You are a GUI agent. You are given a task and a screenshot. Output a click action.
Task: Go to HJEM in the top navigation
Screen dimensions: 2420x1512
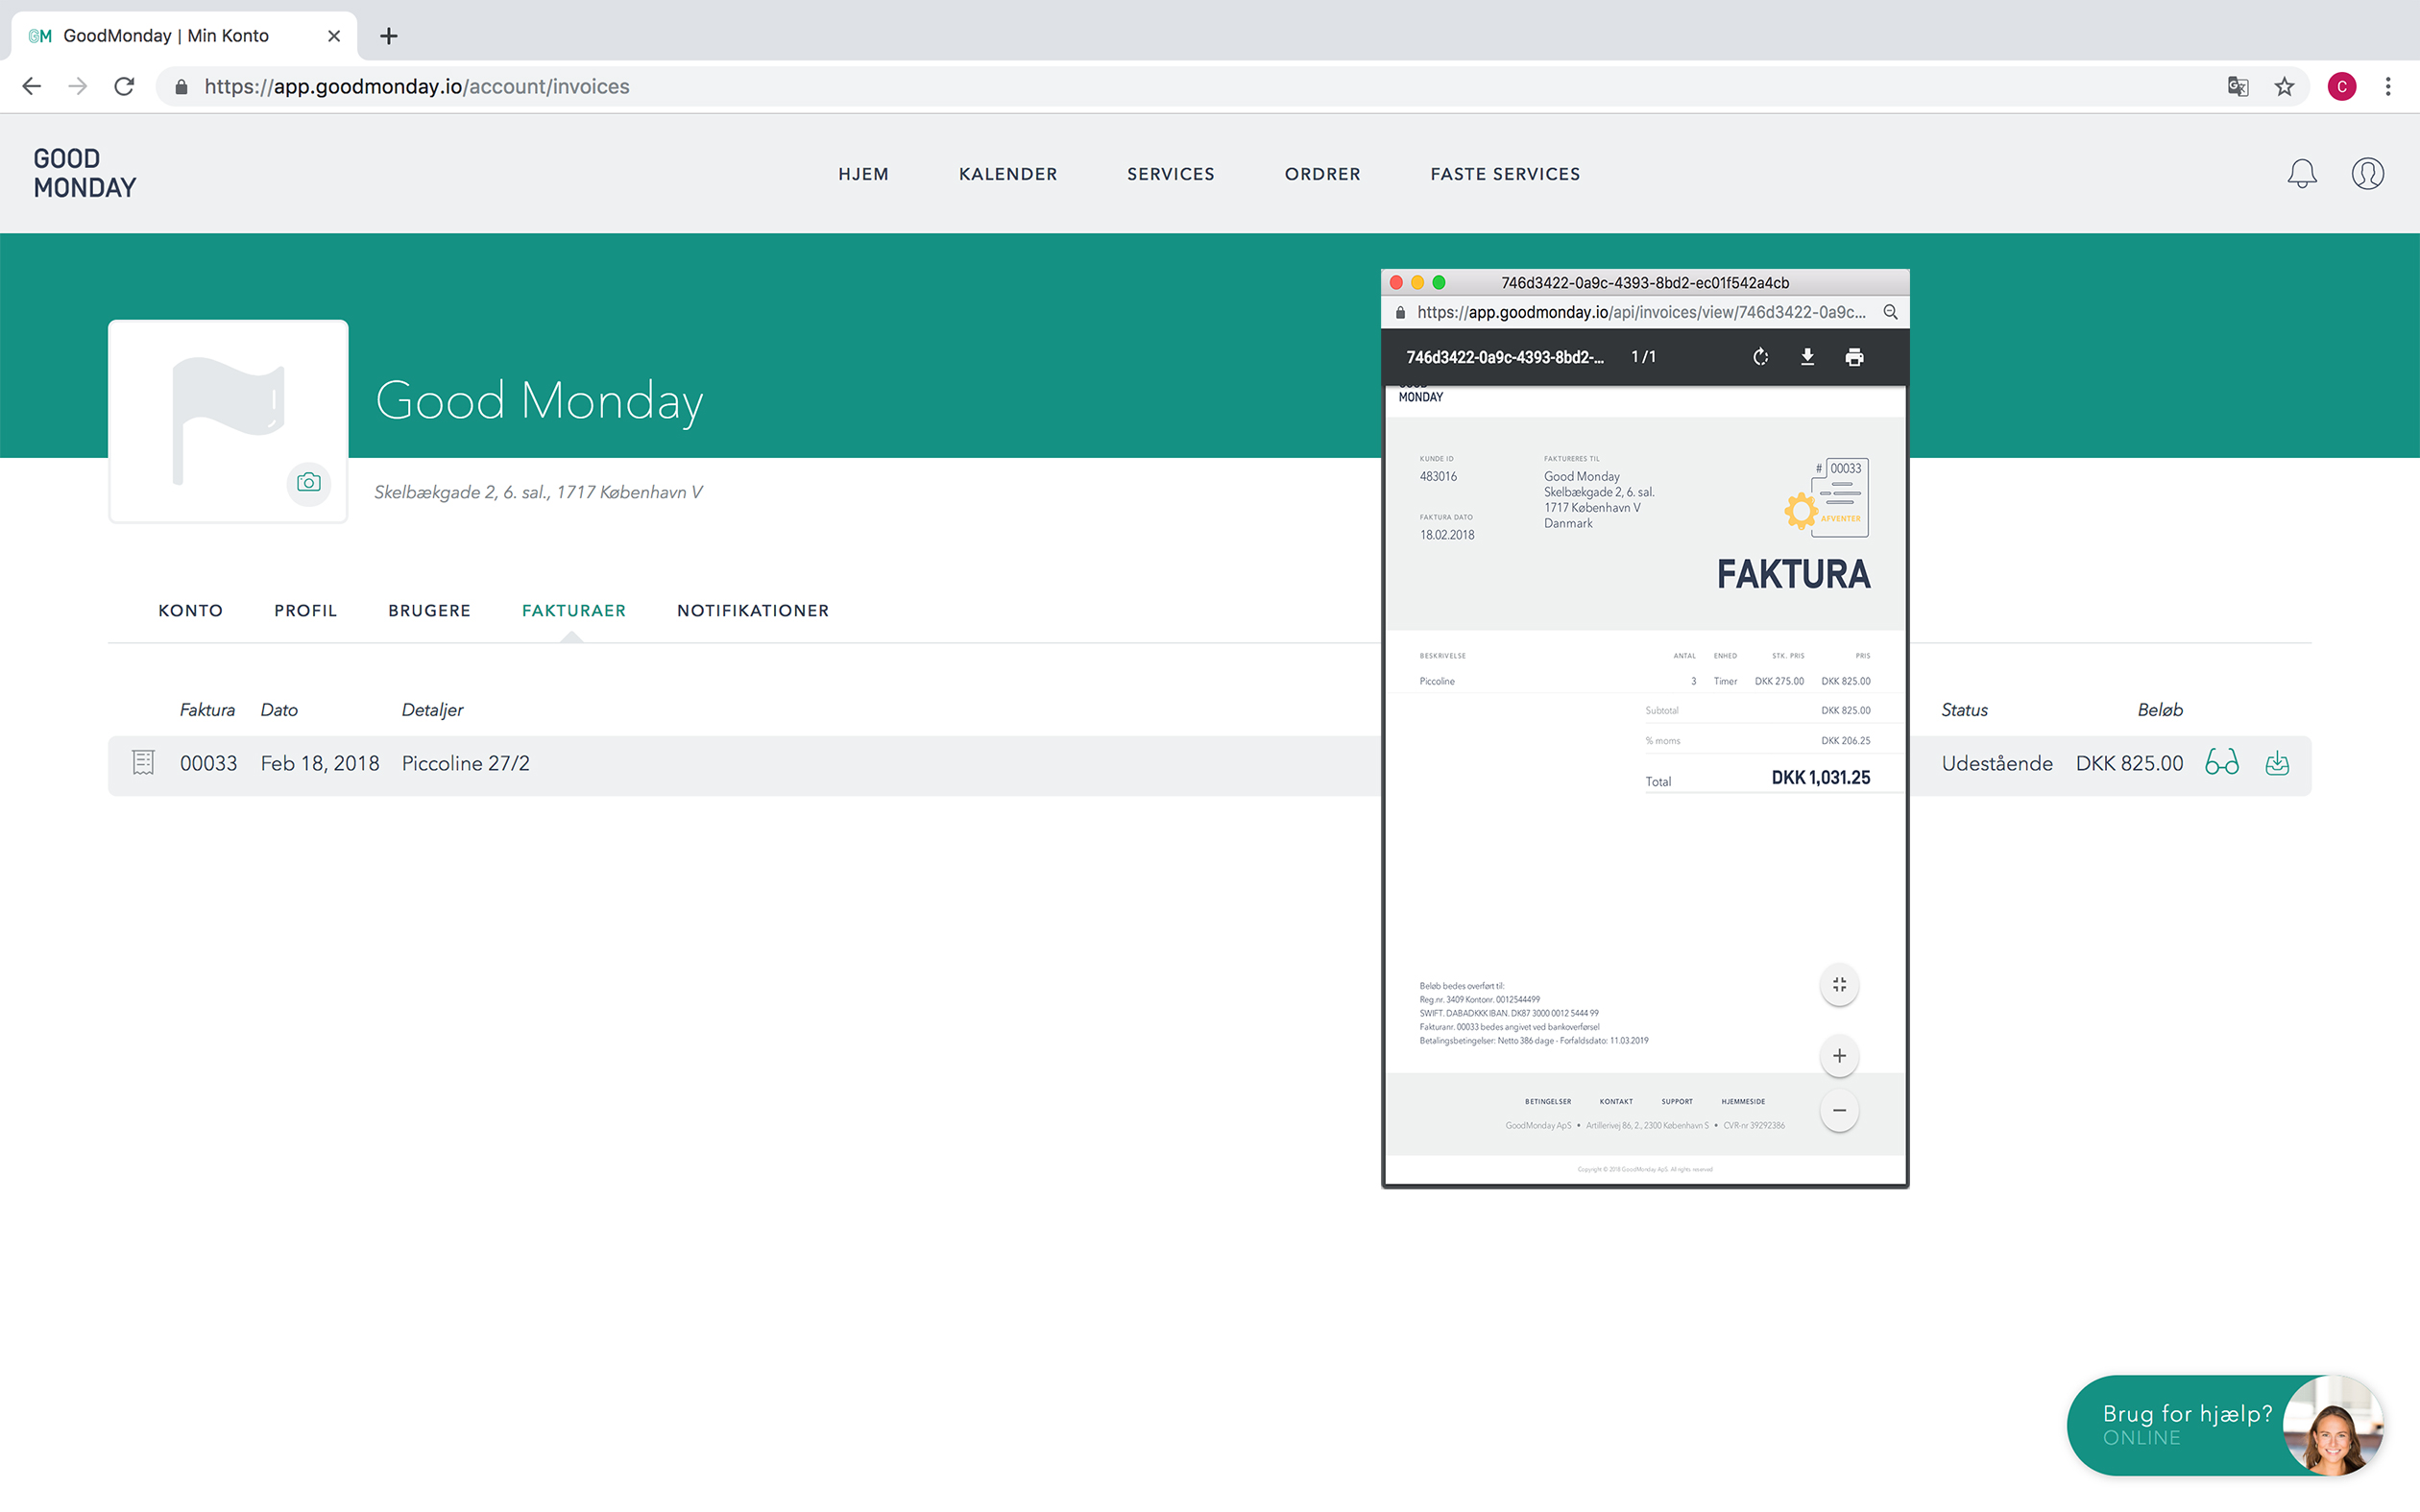pos(863,174)
